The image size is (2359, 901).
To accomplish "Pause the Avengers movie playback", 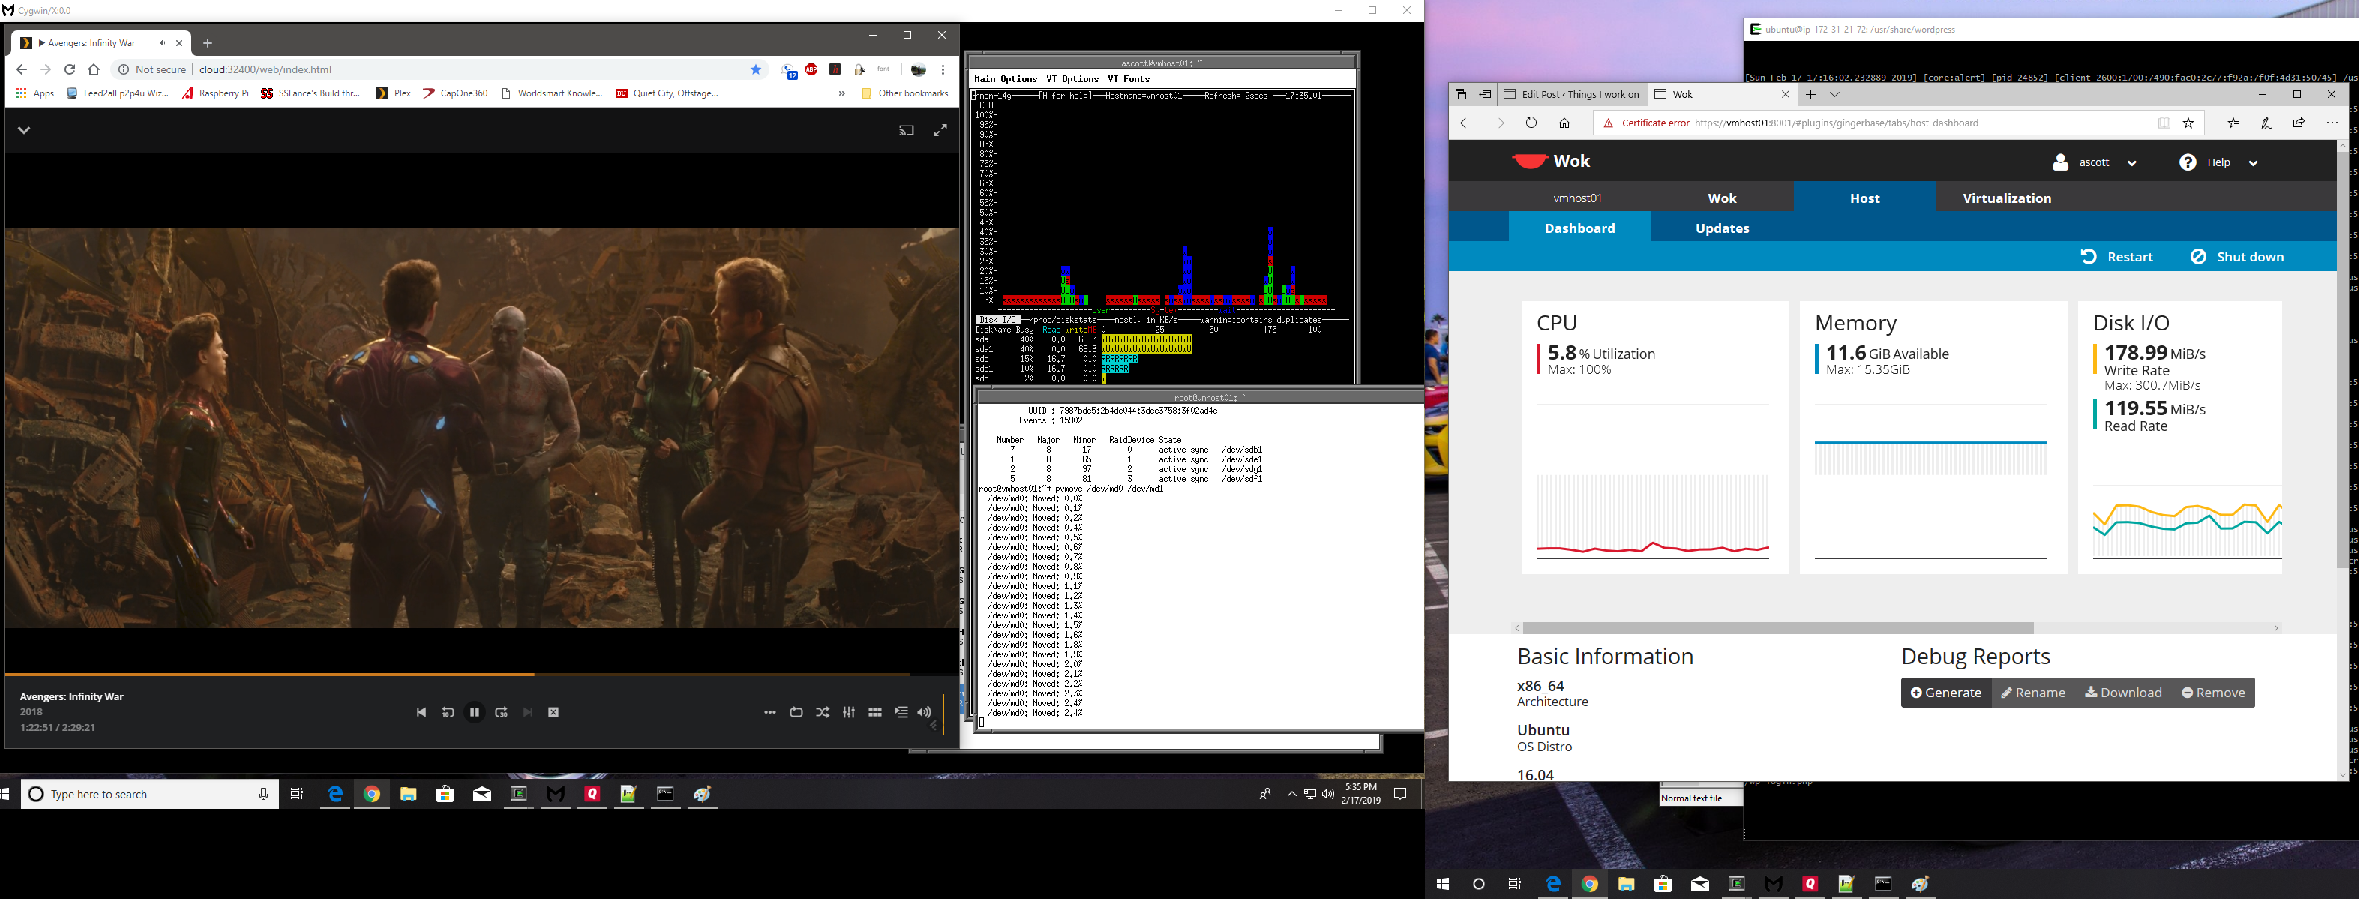I will point(475,712).
